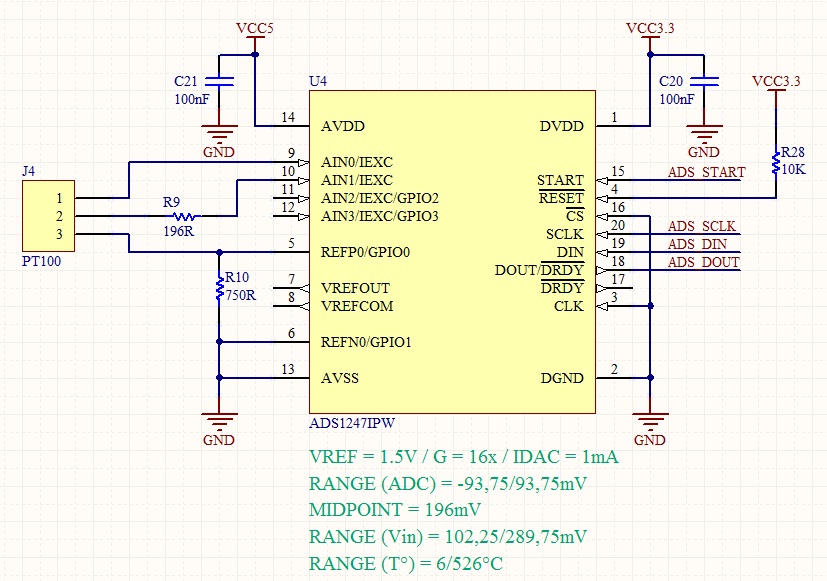Screen dimensions: 827x581
Task: Click the 100nF value of C20
Action: [677, 99]
